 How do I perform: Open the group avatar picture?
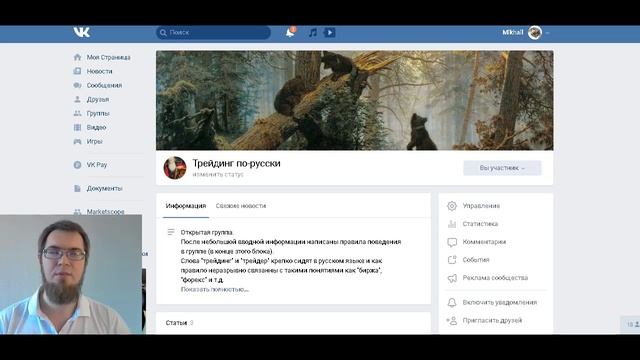tap(175, 168)
